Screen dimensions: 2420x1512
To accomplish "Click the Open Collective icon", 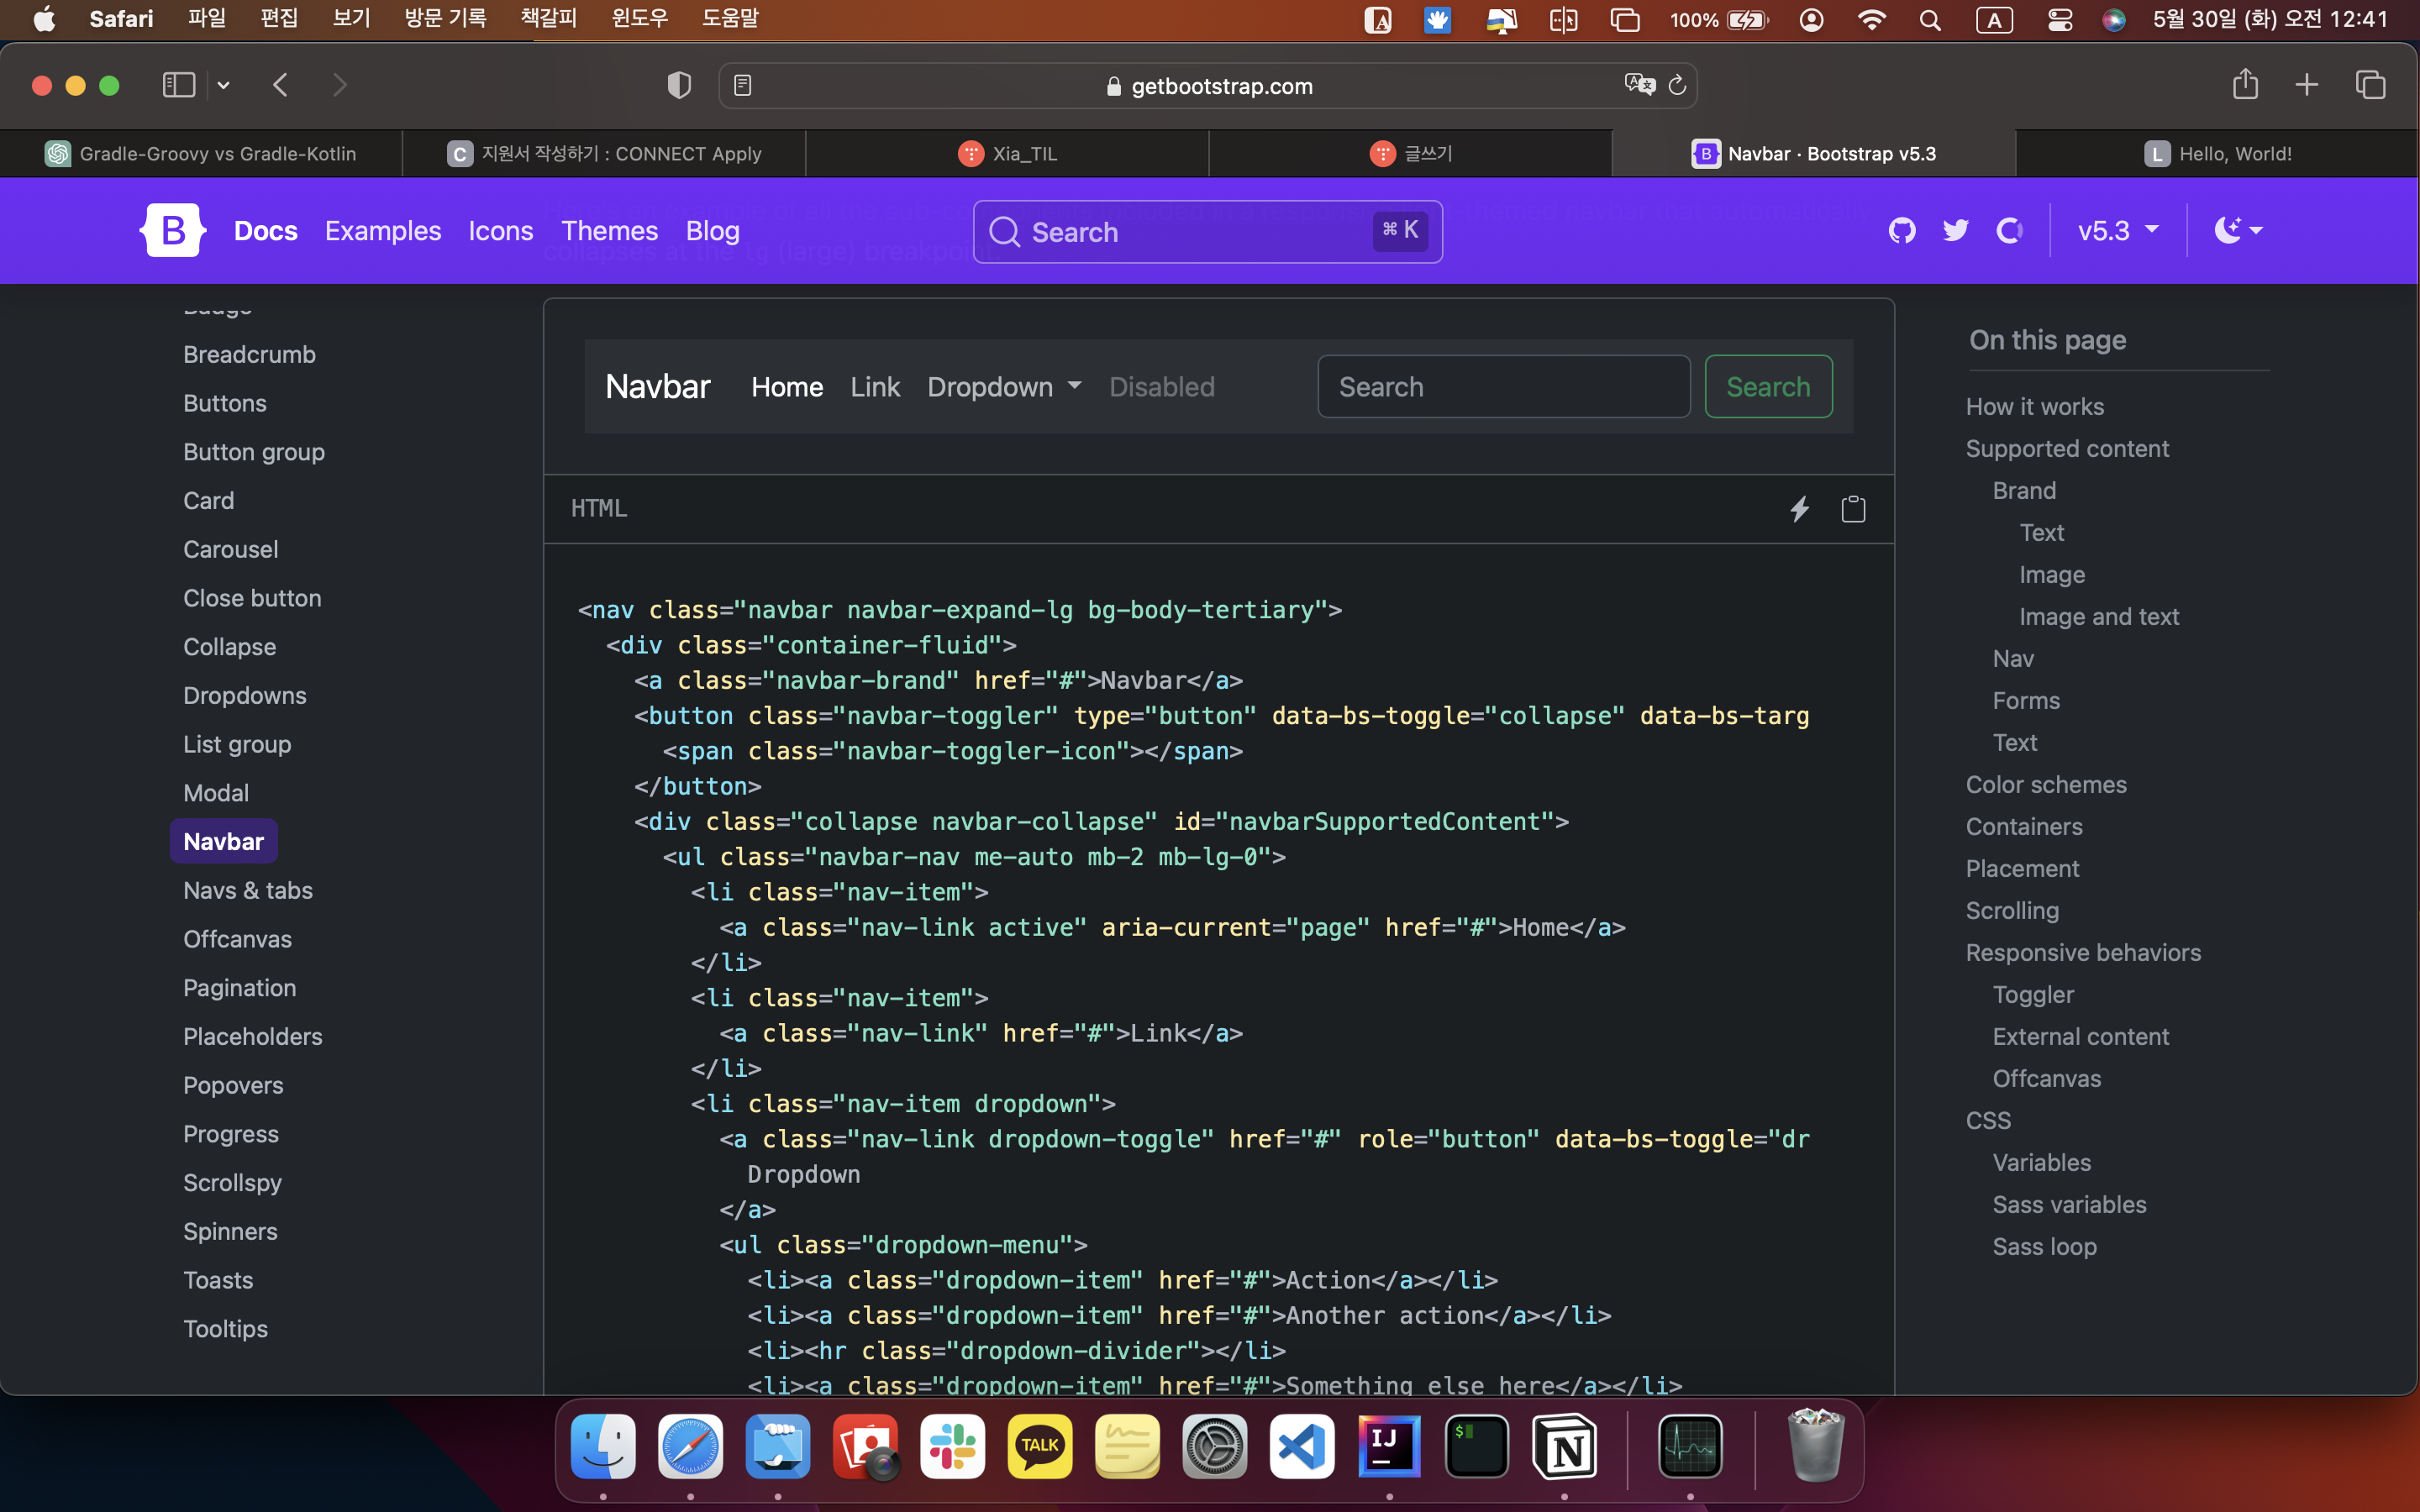I will [2009, 231].
